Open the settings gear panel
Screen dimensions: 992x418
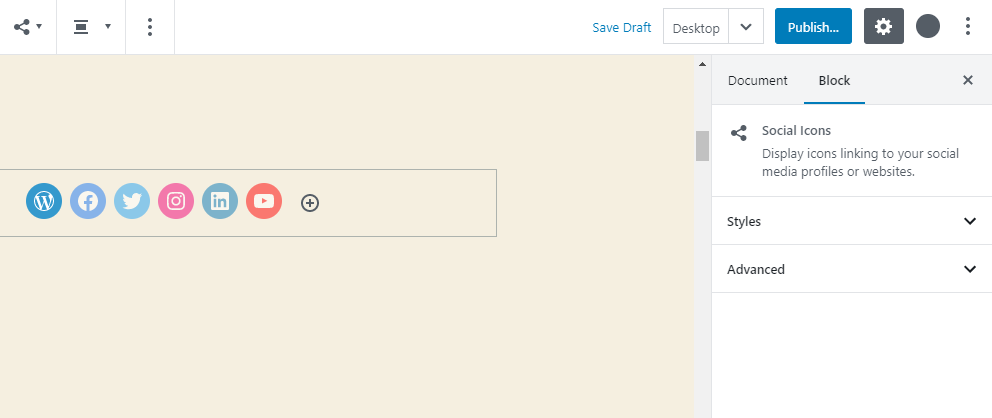click(x=883, y=27)
